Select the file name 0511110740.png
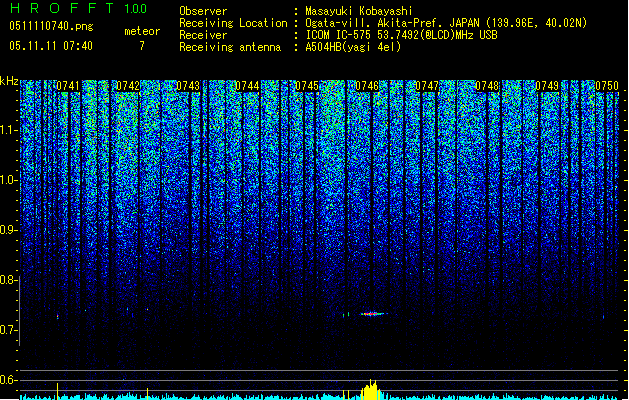The height and width of the screenshot is (400, 629). pos(51,26)
